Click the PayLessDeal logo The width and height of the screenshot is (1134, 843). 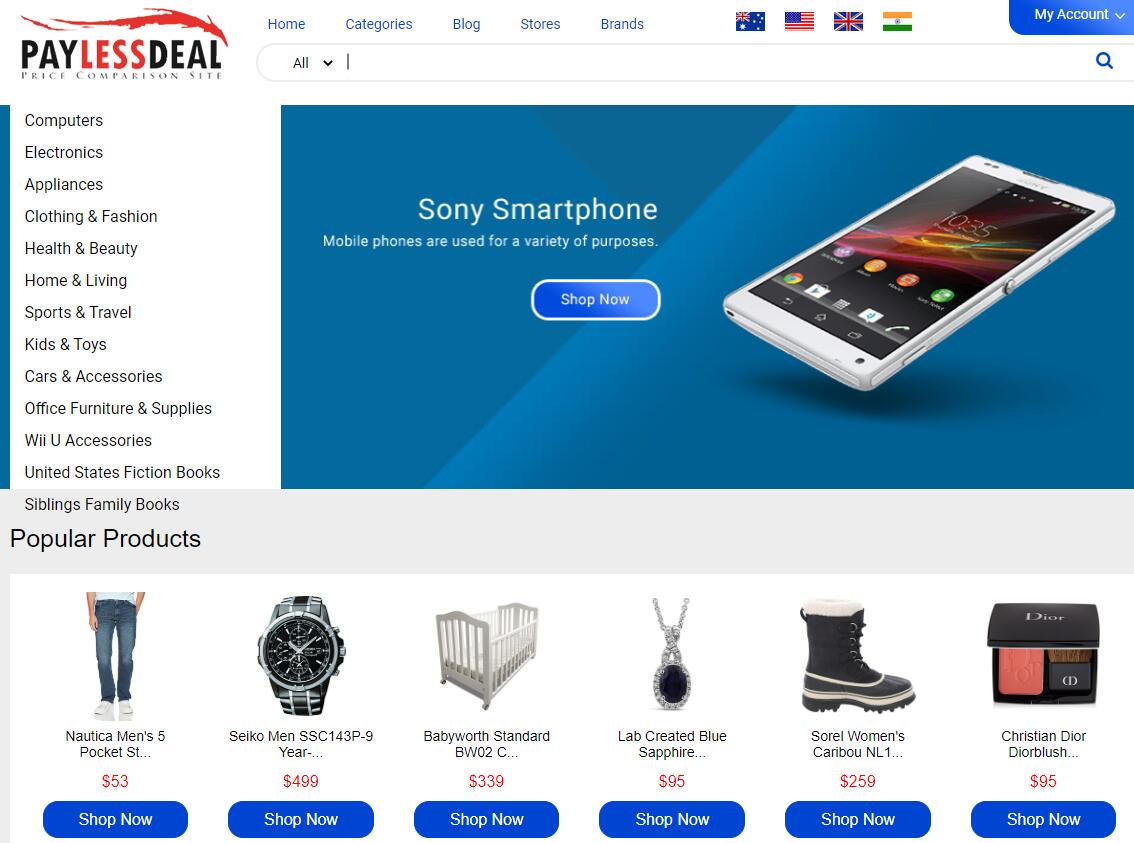pyautogui.click(x=124, y=45)
